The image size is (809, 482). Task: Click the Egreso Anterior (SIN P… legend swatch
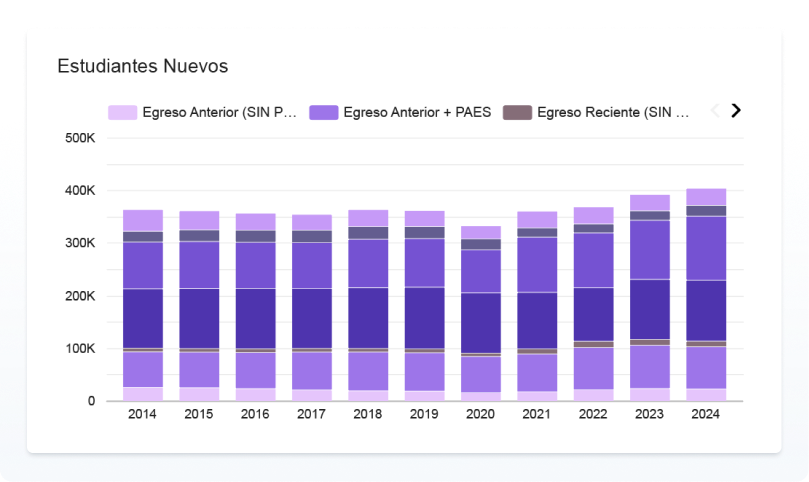point(122,112)
